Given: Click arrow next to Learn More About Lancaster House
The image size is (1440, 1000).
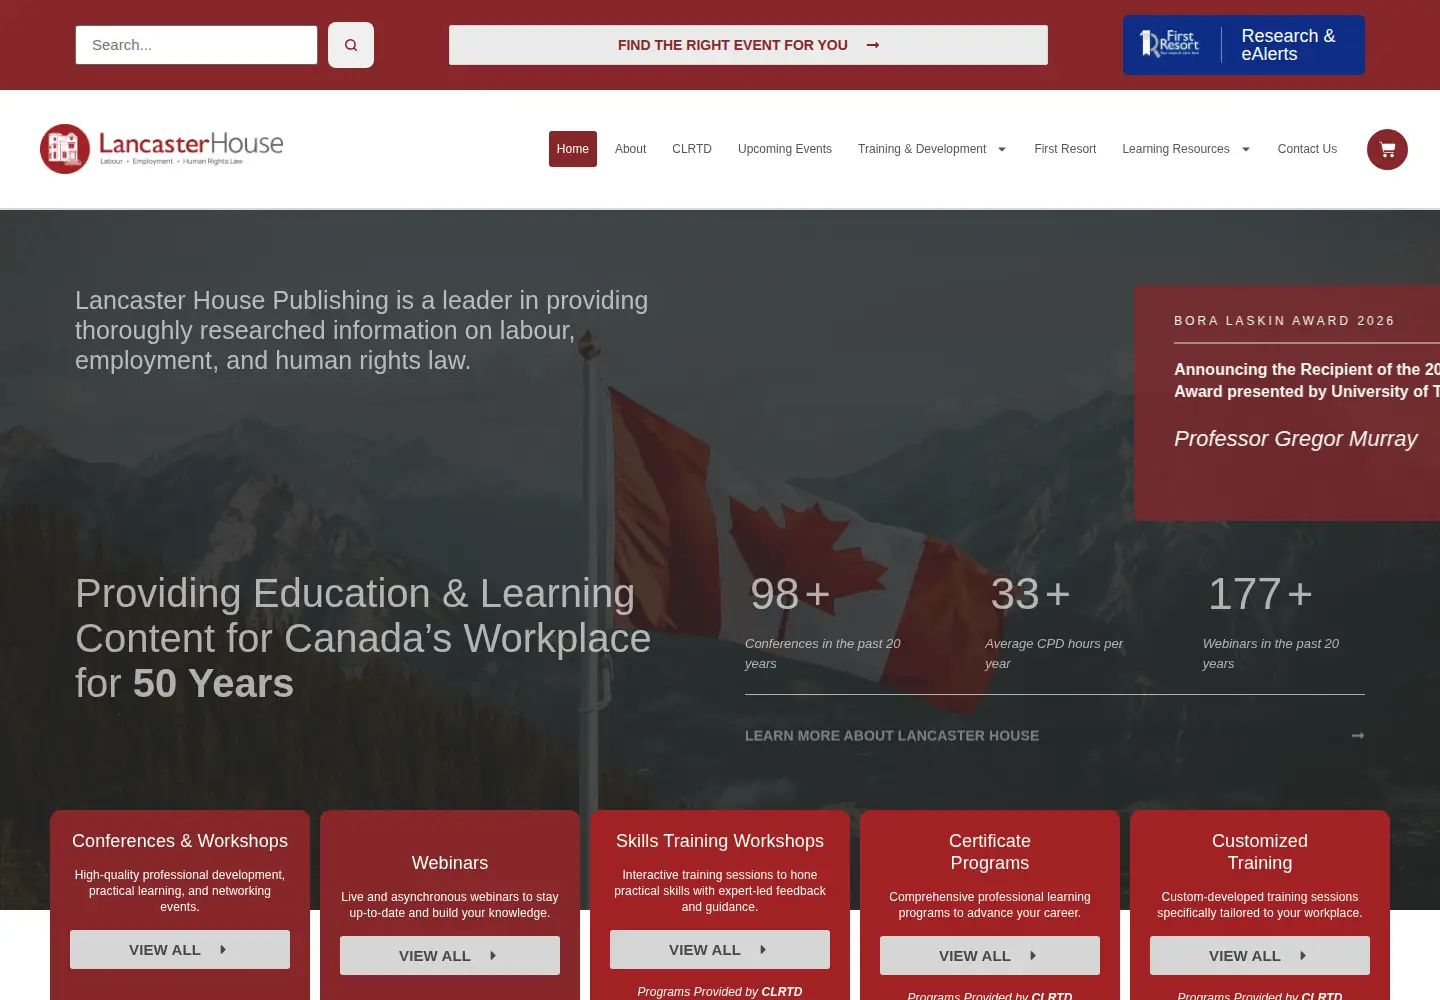Looking at the screenshot, I should click(1358, 736).
